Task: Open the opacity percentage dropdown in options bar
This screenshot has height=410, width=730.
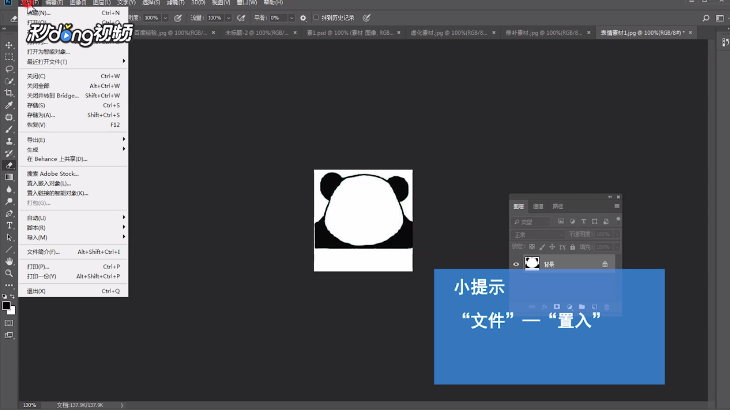Action: click(x=165, y=18)
